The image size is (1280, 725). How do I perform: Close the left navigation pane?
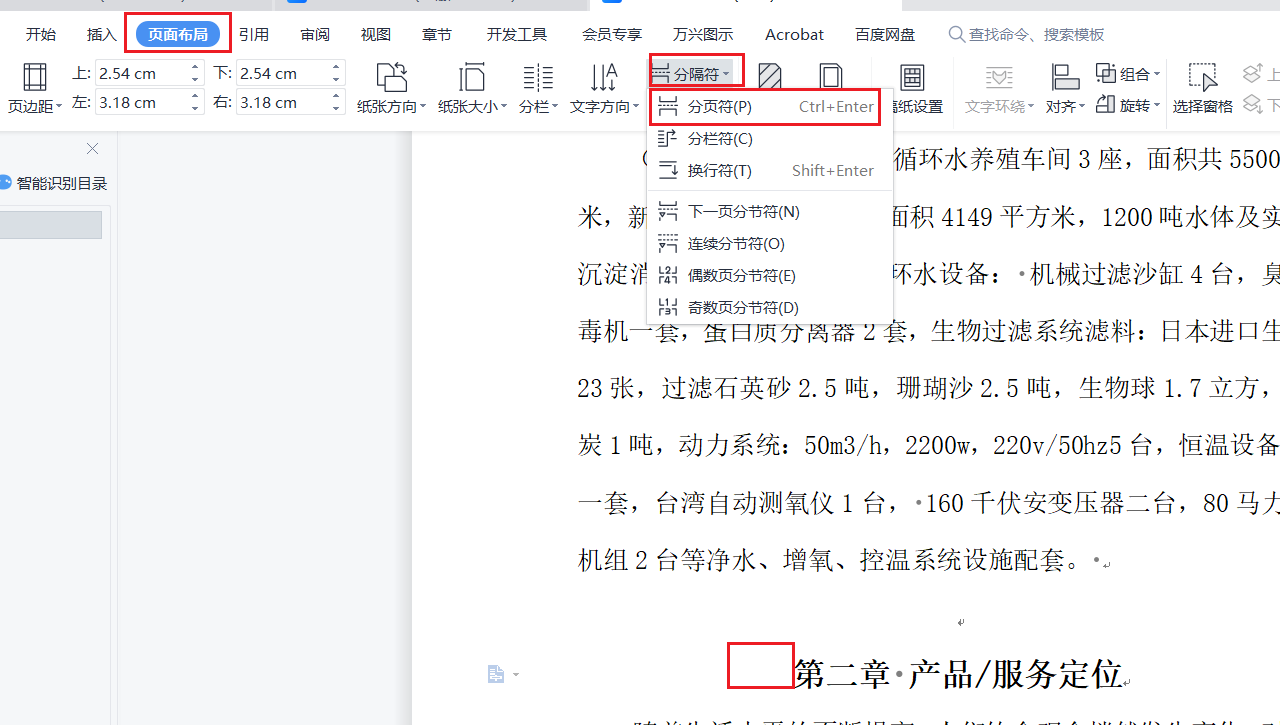pyautogui.click(x=93, y=149)
